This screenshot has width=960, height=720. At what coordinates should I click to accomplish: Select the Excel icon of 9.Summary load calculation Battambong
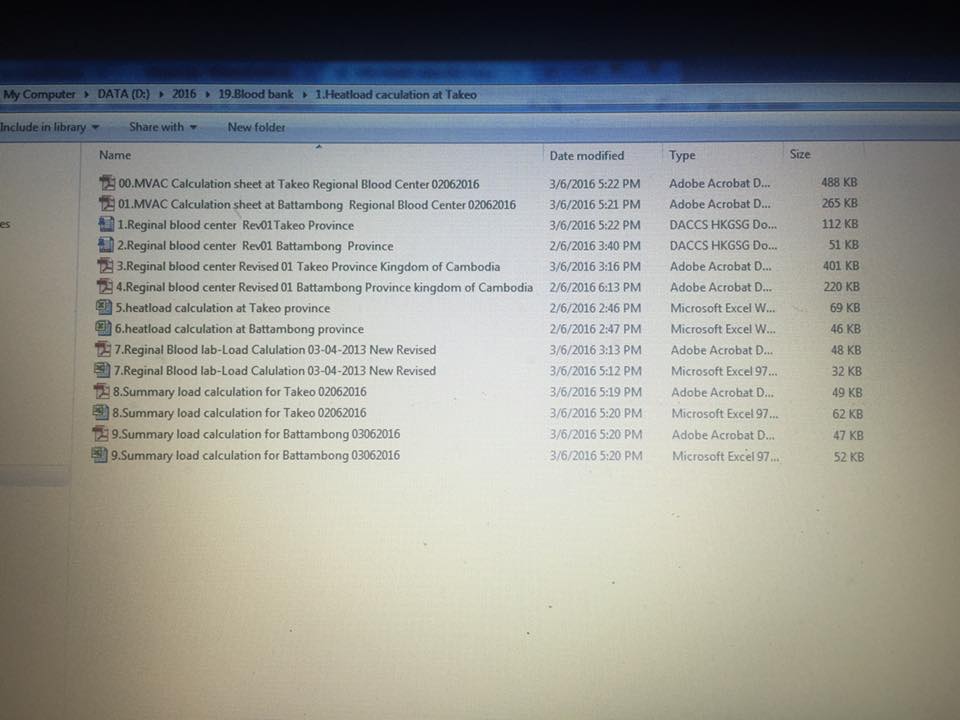point(100,455)
